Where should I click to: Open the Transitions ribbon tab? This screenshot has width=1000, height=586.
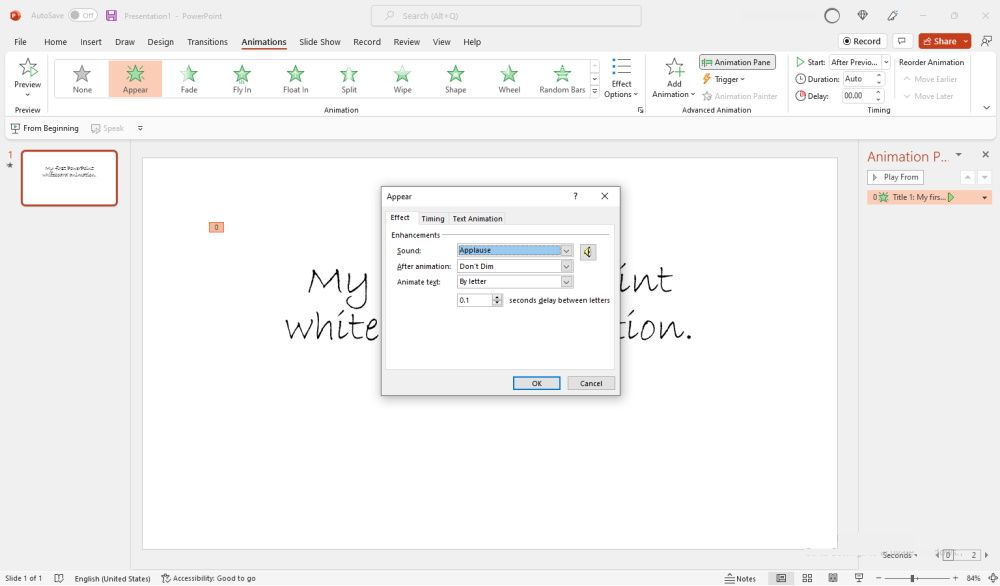207,42
